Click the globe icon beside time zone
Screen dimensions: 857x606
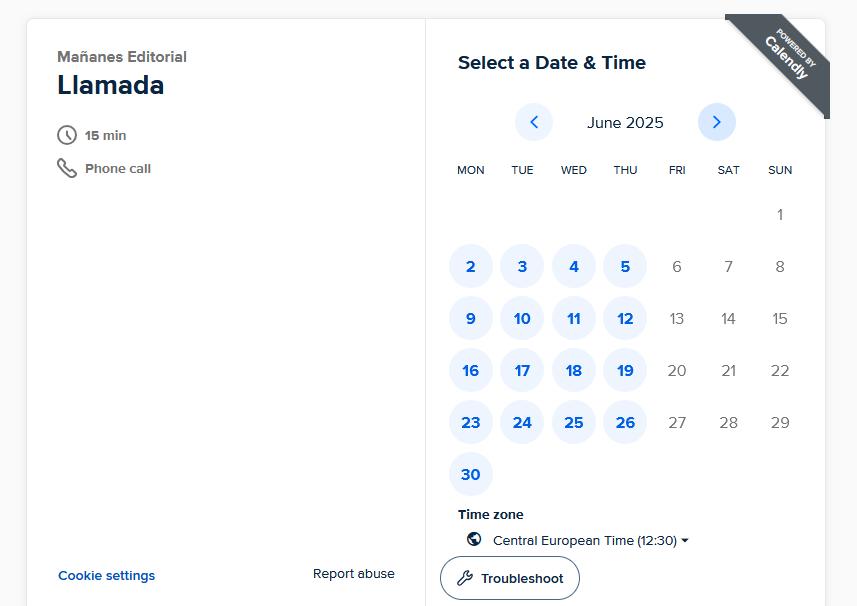coord(474,539)
